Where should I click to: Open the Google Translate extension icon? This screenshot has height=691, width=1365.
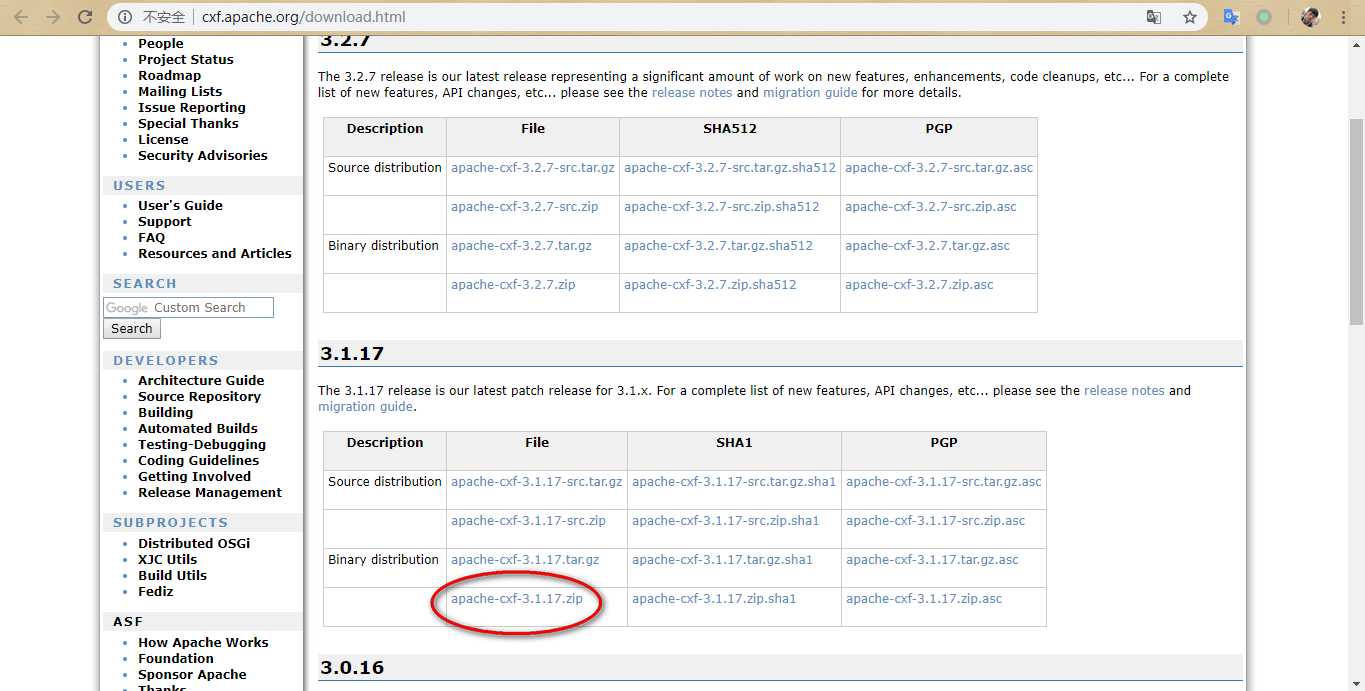pyautogui.click(x=1232, y=17)
